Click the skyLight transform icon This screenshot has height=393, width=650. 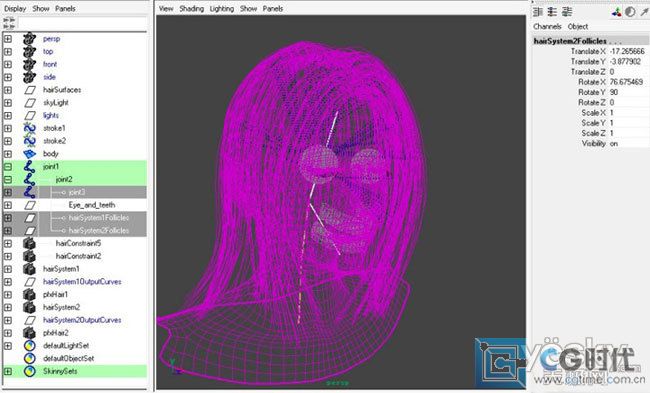[x=29, y=103]
